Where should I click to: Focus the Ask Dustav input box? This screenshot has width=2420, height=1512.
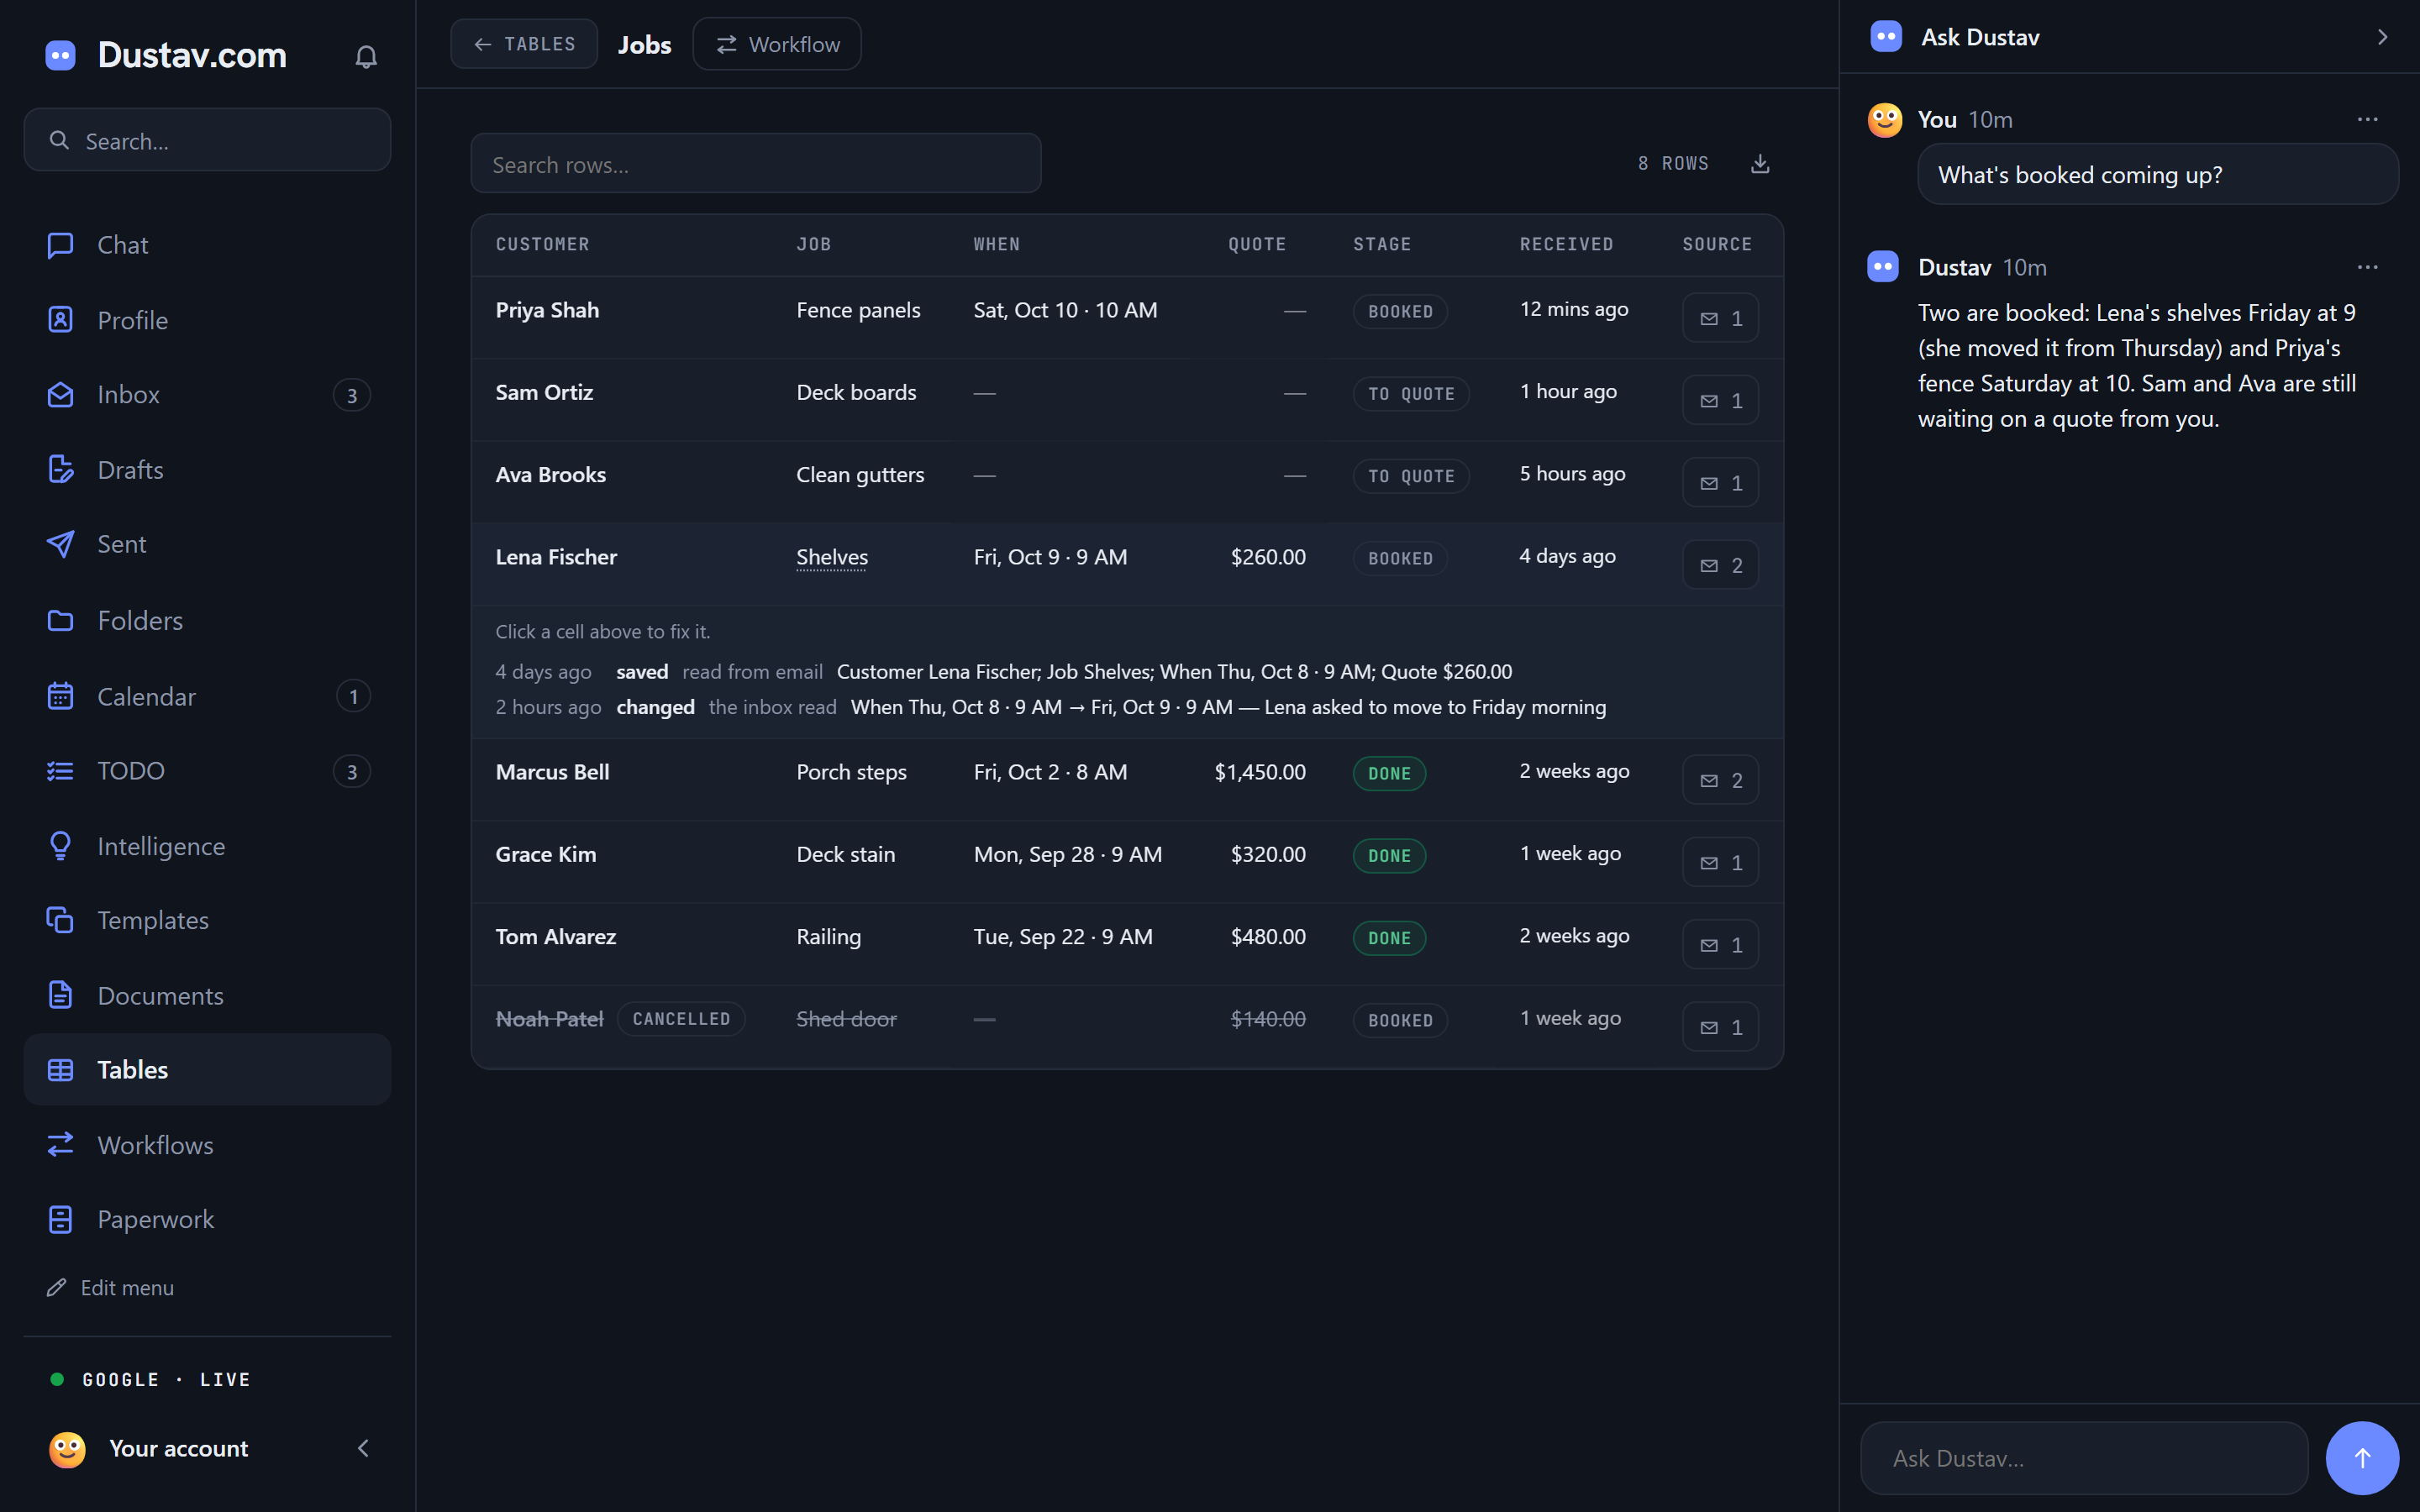click(2084, 1458)
